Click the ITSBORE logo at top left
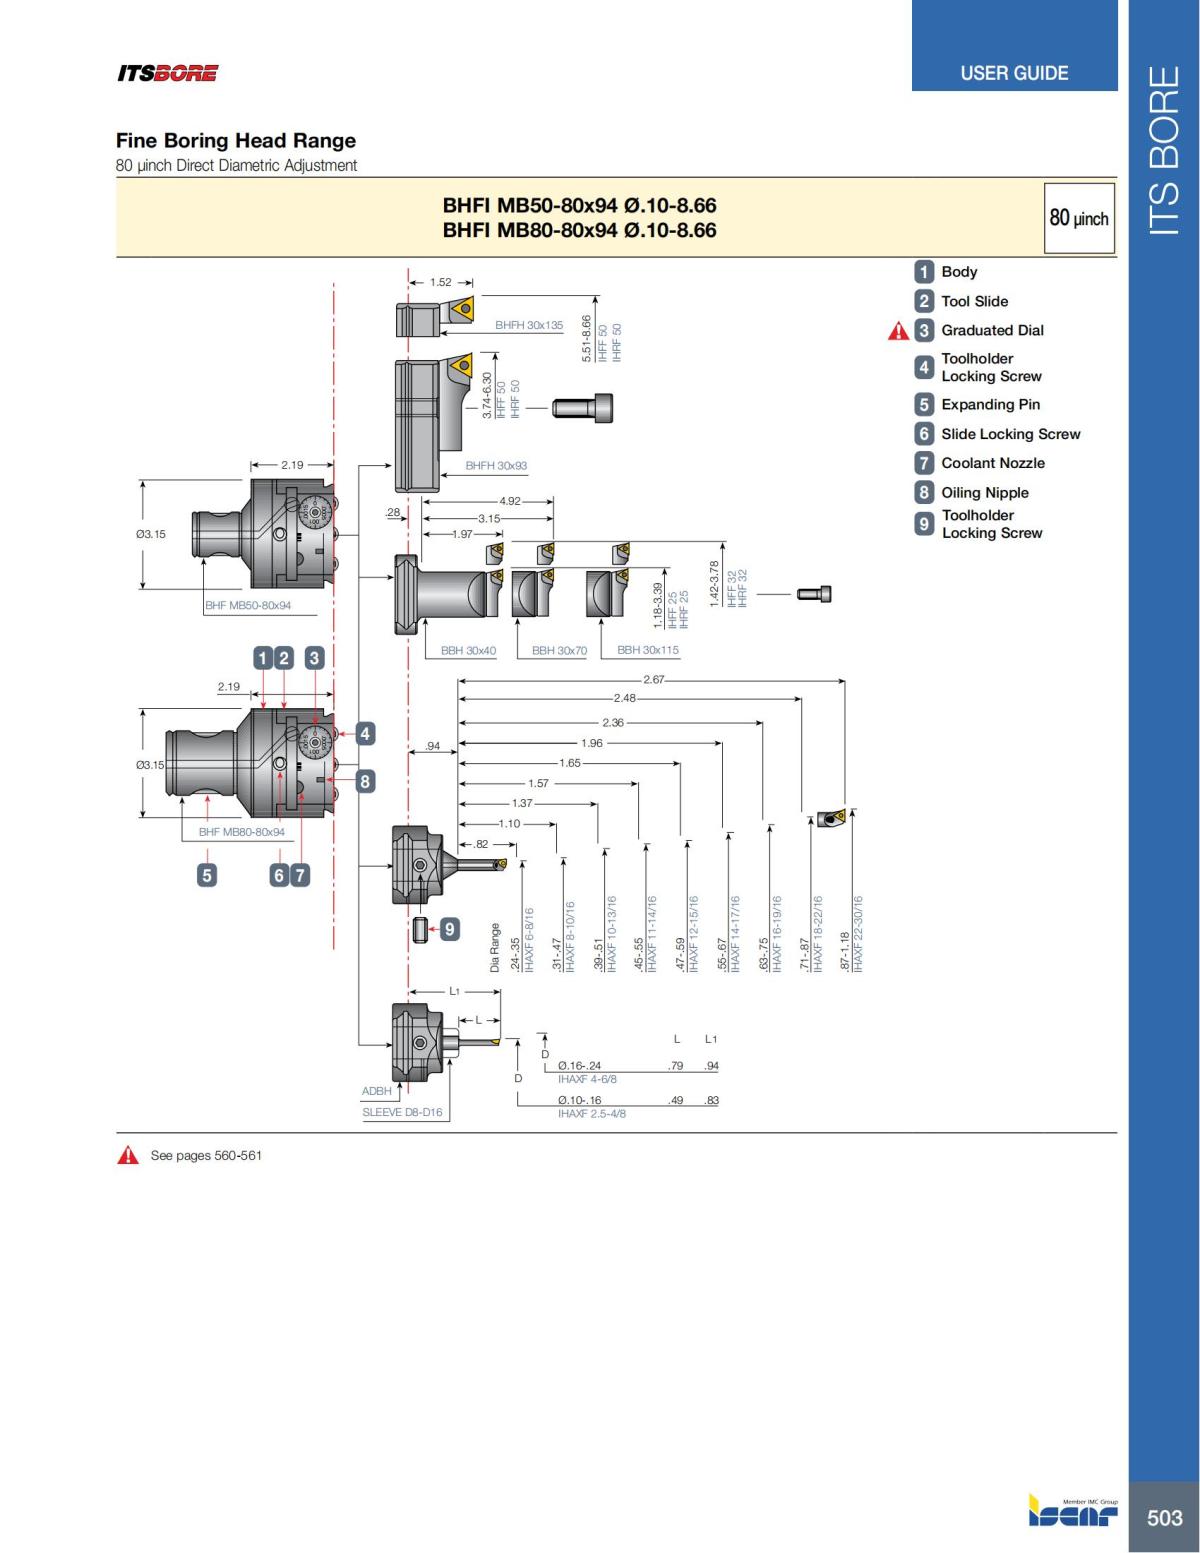The height and width of the screenshot is (1553, 1200). (x=167, y=73)
